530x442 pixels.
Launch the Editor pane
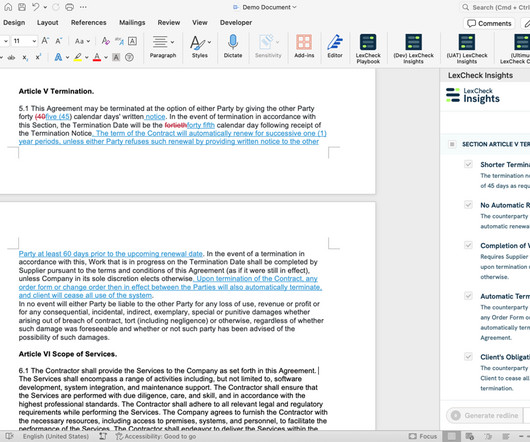point(335,46)
